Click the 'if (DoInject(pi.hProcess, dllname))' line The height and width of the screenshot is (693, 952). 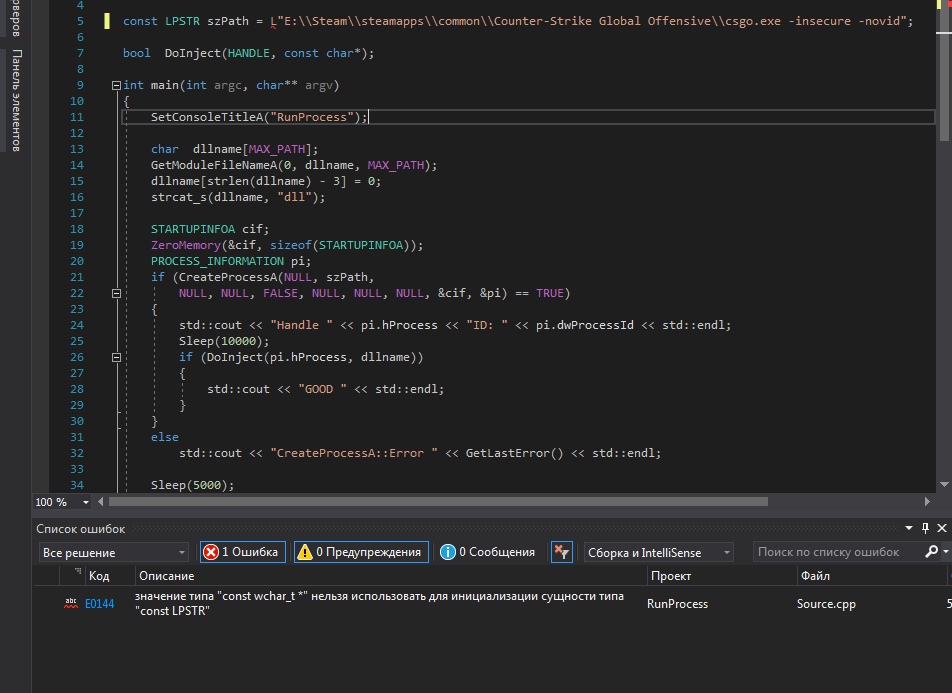click(x=301, y=358)
